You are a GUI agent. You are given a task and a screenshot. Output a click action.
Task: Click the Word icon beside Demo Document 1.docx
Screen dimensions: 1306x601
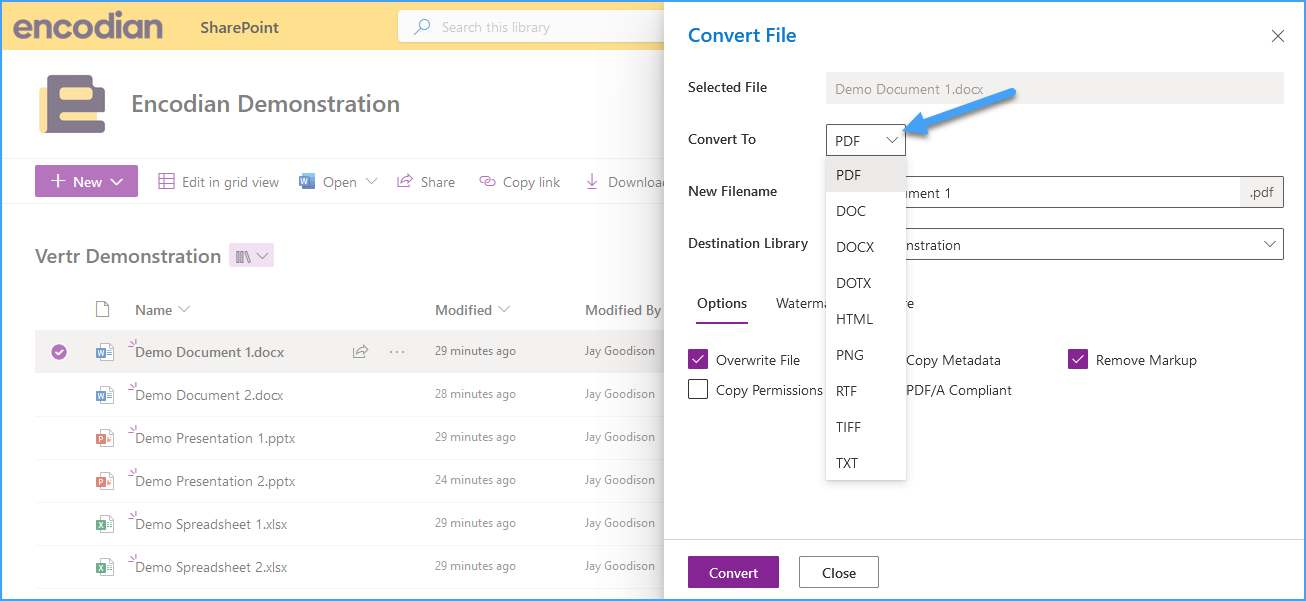click(103, 352)
